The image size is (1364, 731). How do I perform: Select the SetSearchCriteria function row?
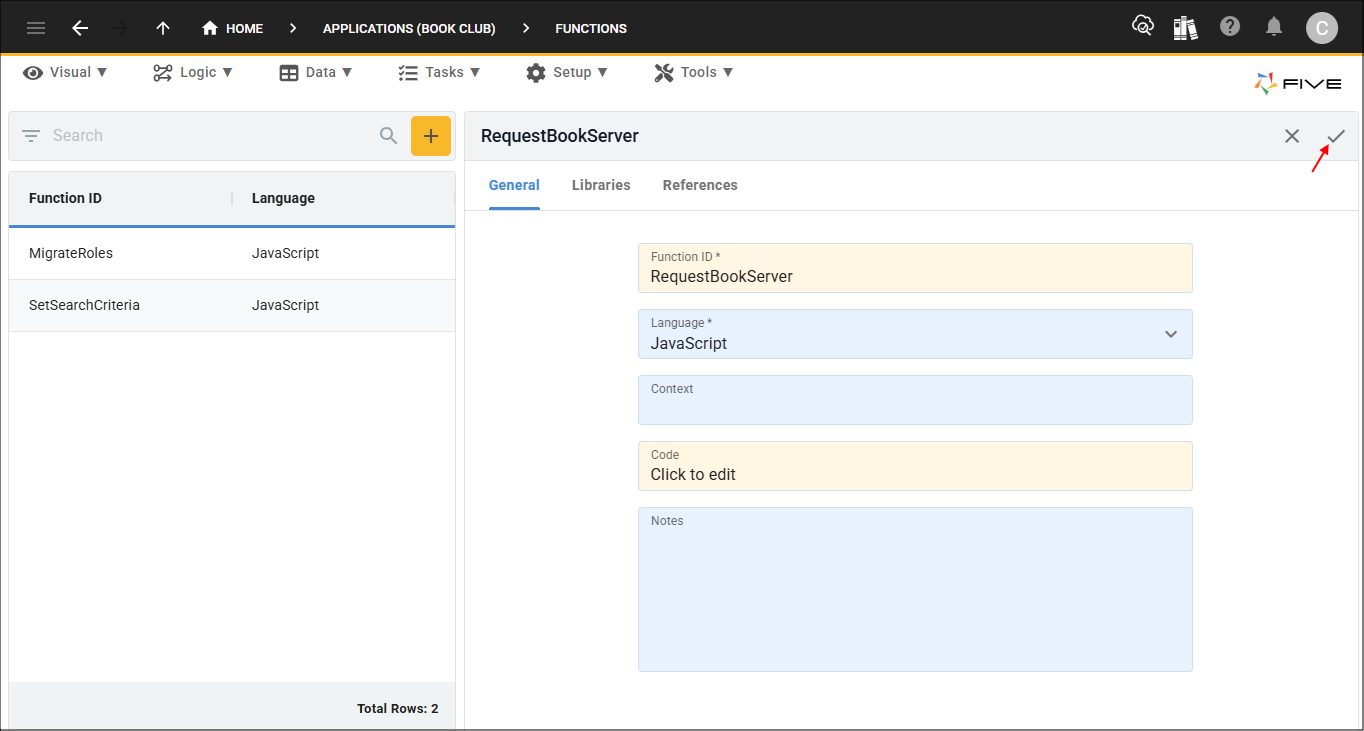pyautogui.click(x=232, y=306)
